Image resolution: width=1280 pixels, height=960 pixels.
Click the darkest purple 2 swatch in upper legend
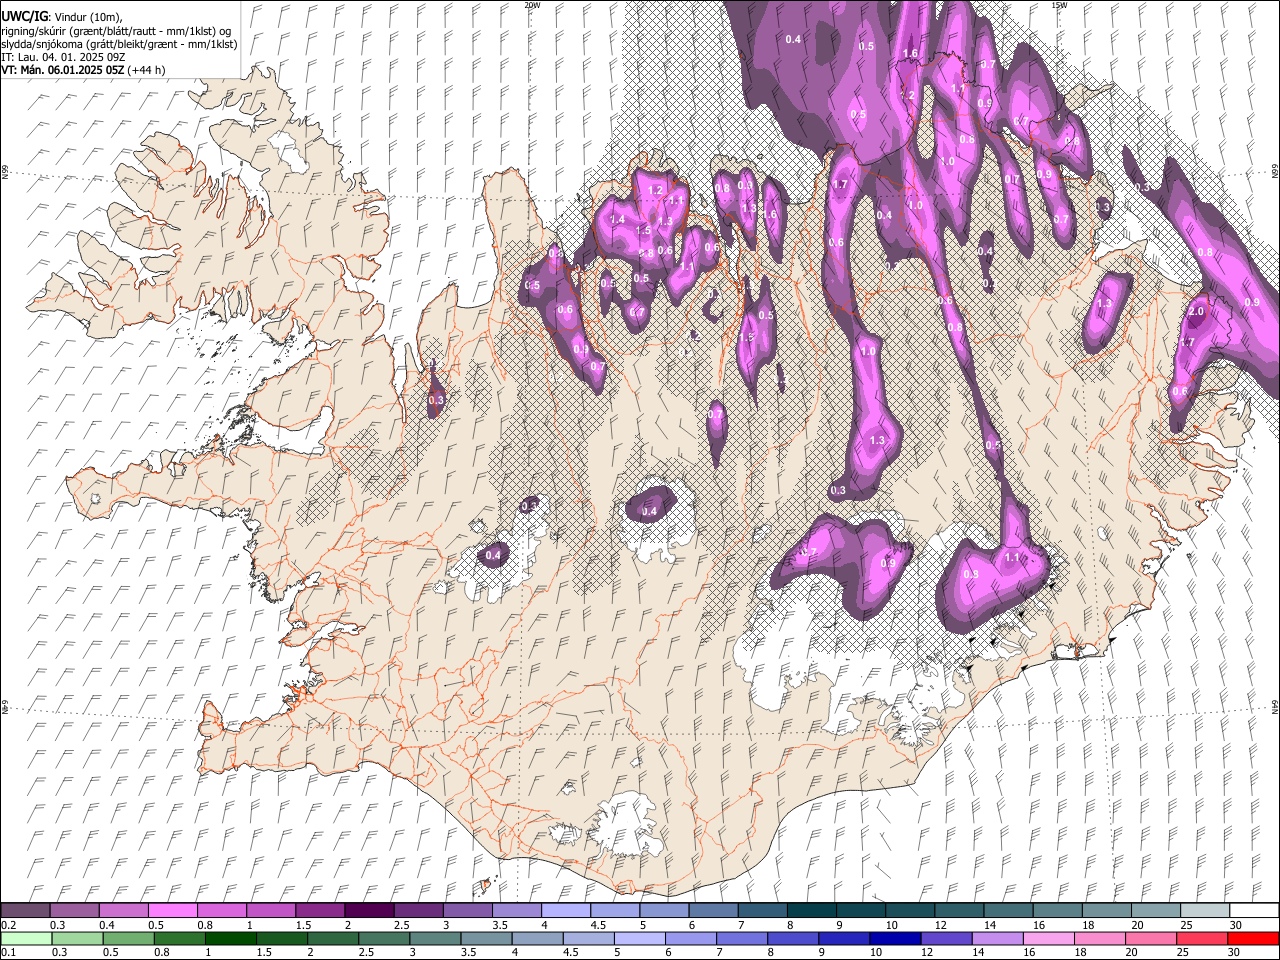click(368, 910)
